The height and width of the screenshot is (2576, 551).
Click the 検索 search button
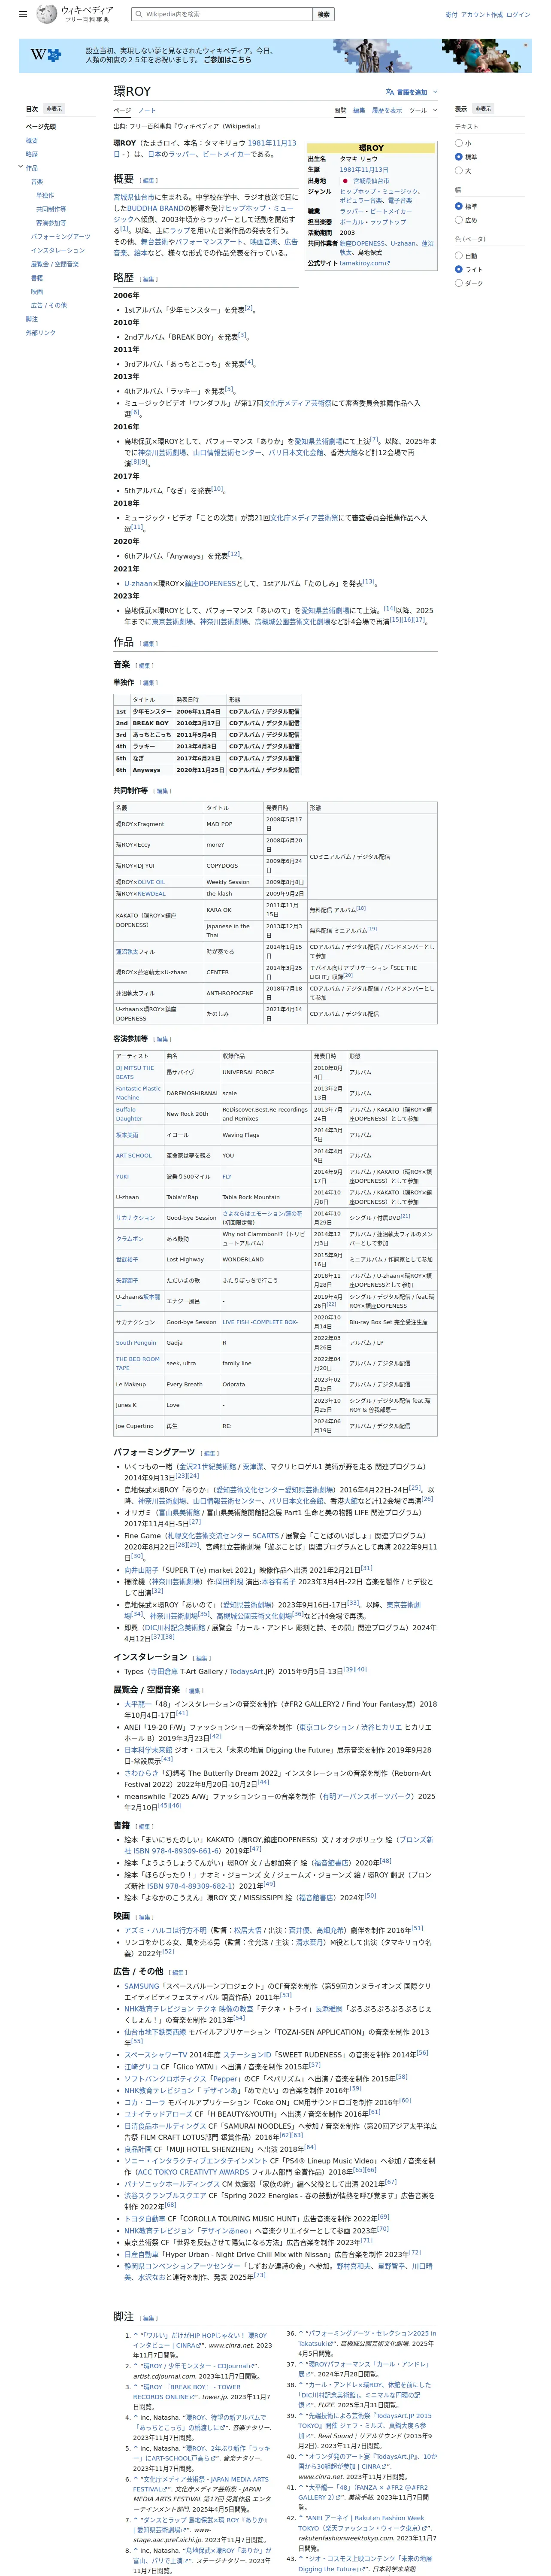(x=323, y=14)
